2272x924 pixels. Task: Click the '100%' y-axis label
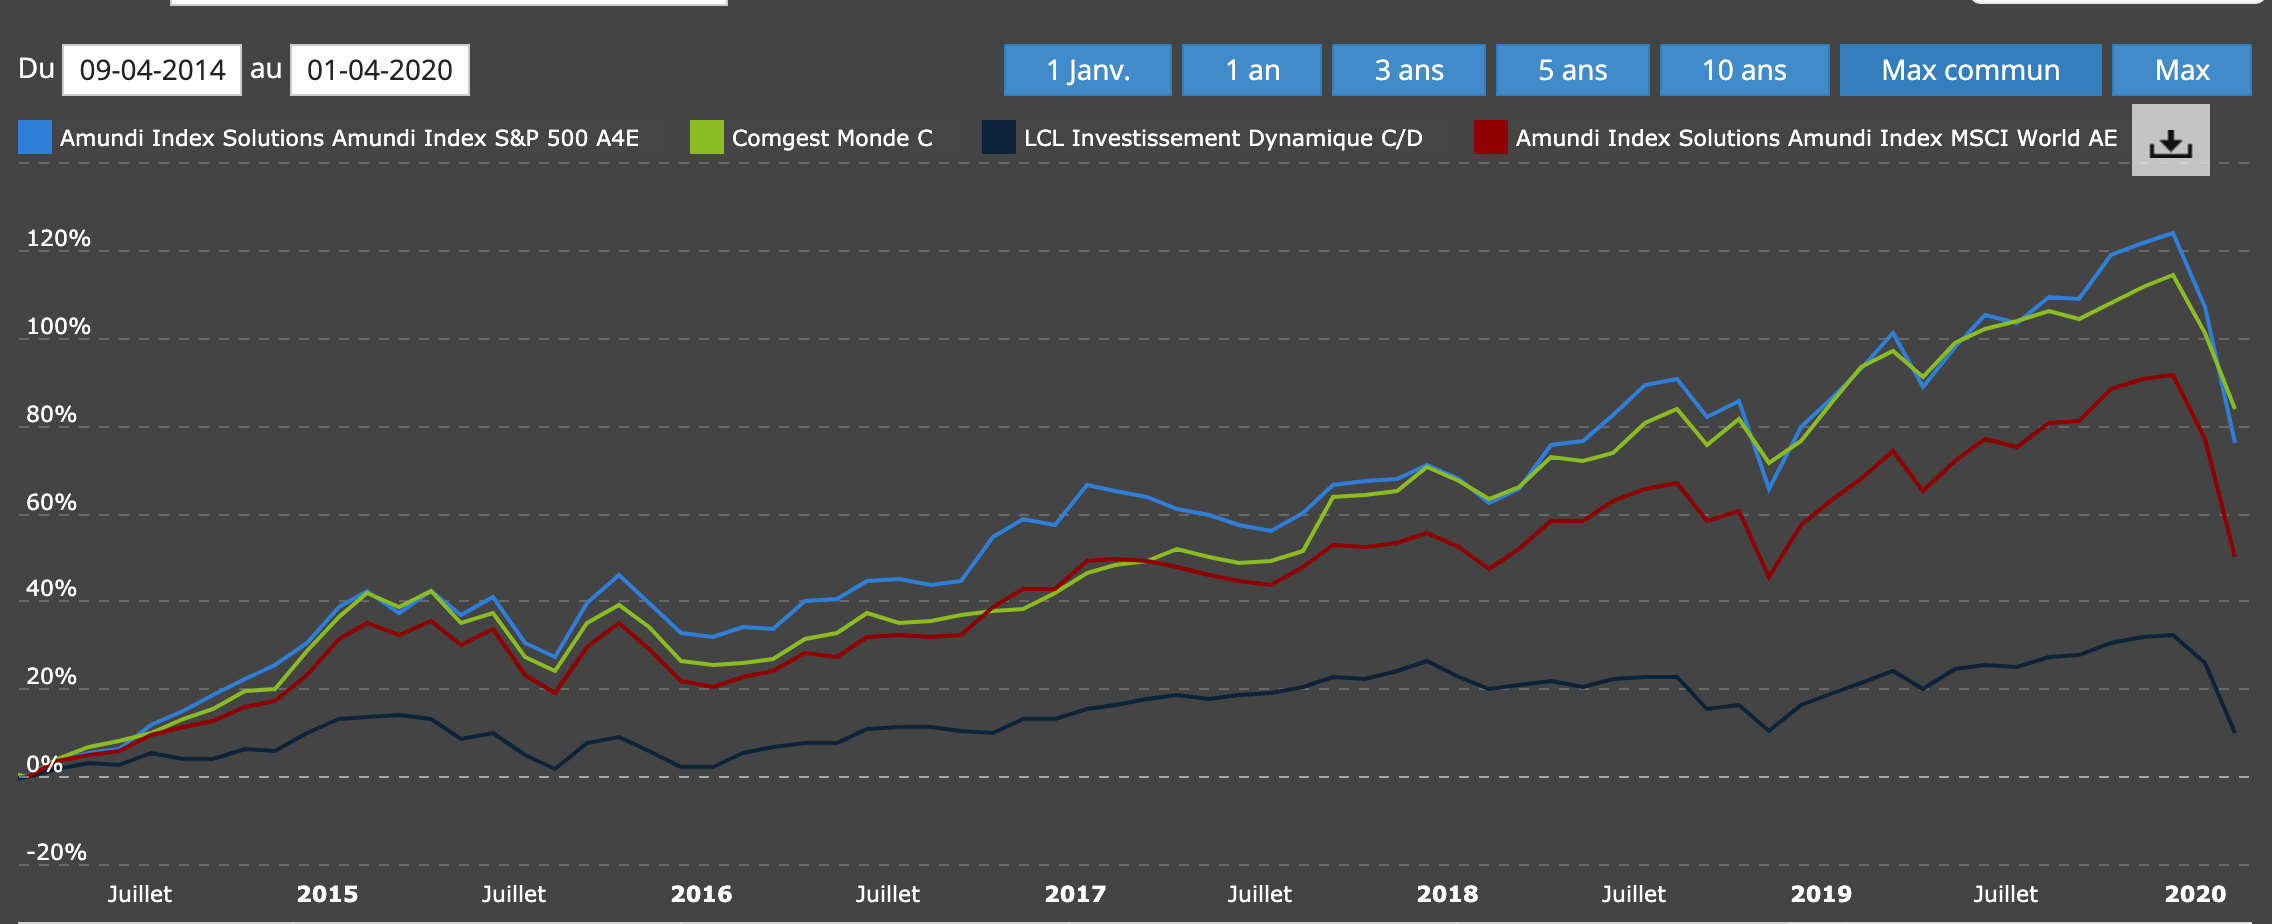58,326
